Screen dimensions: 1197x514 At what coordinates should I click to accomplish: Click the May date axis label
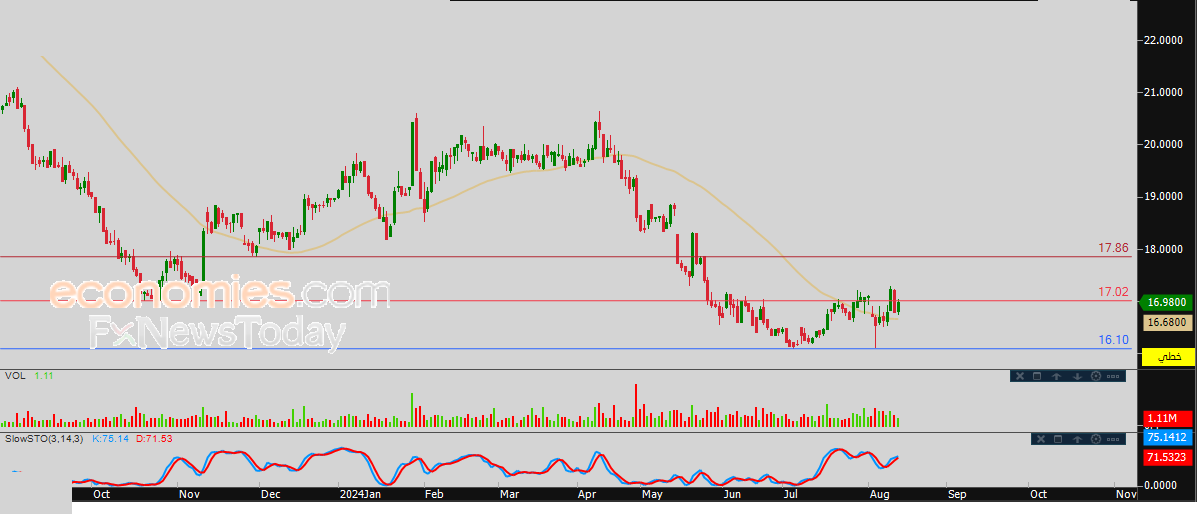[650, 494]
